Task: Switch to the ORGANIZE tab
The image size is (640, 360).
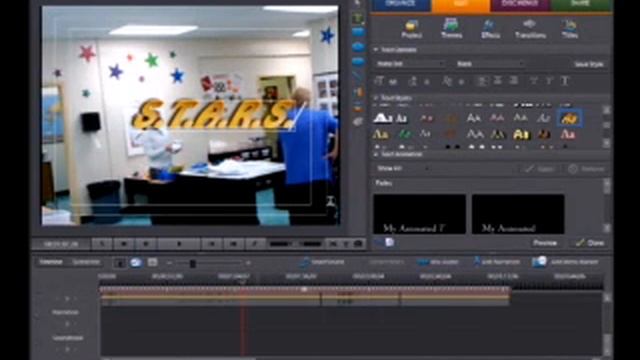Action: click(x=400, y=5)
